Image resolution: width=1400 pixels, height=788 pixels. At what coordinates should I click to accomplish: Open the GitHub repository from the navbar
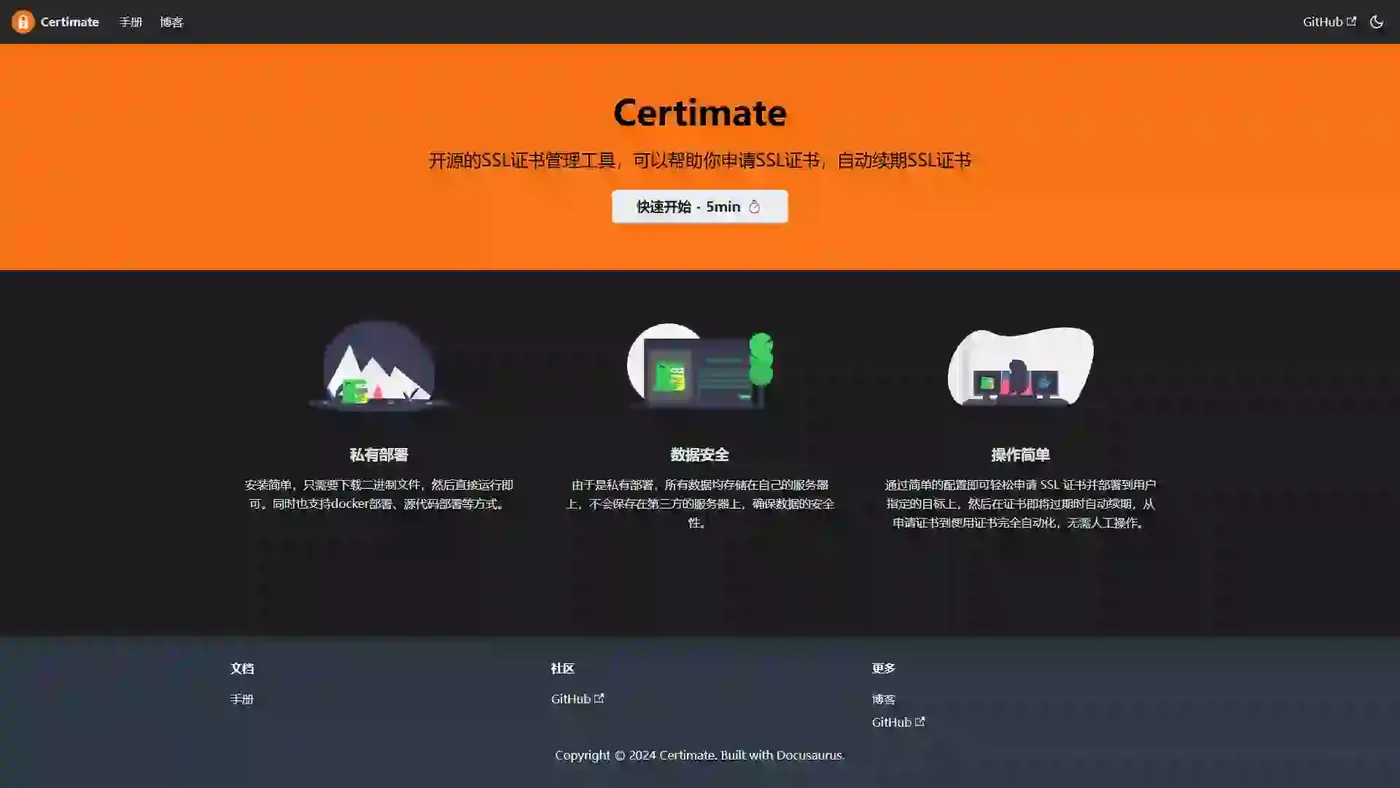coord(1322,20)
